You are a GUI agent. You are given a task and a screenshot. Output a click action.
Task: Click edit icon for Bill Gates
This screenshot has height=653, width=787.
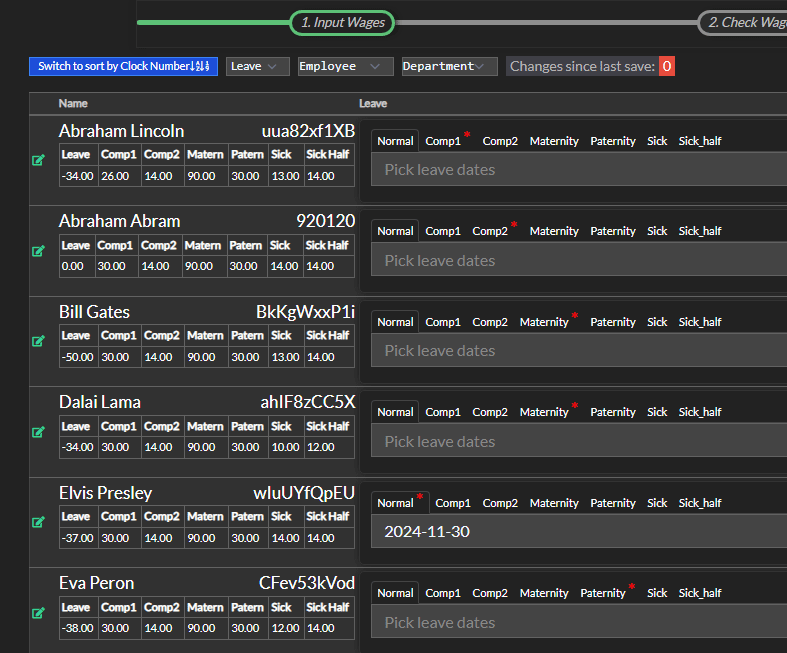pyautogui.click(x=39, y=341)
